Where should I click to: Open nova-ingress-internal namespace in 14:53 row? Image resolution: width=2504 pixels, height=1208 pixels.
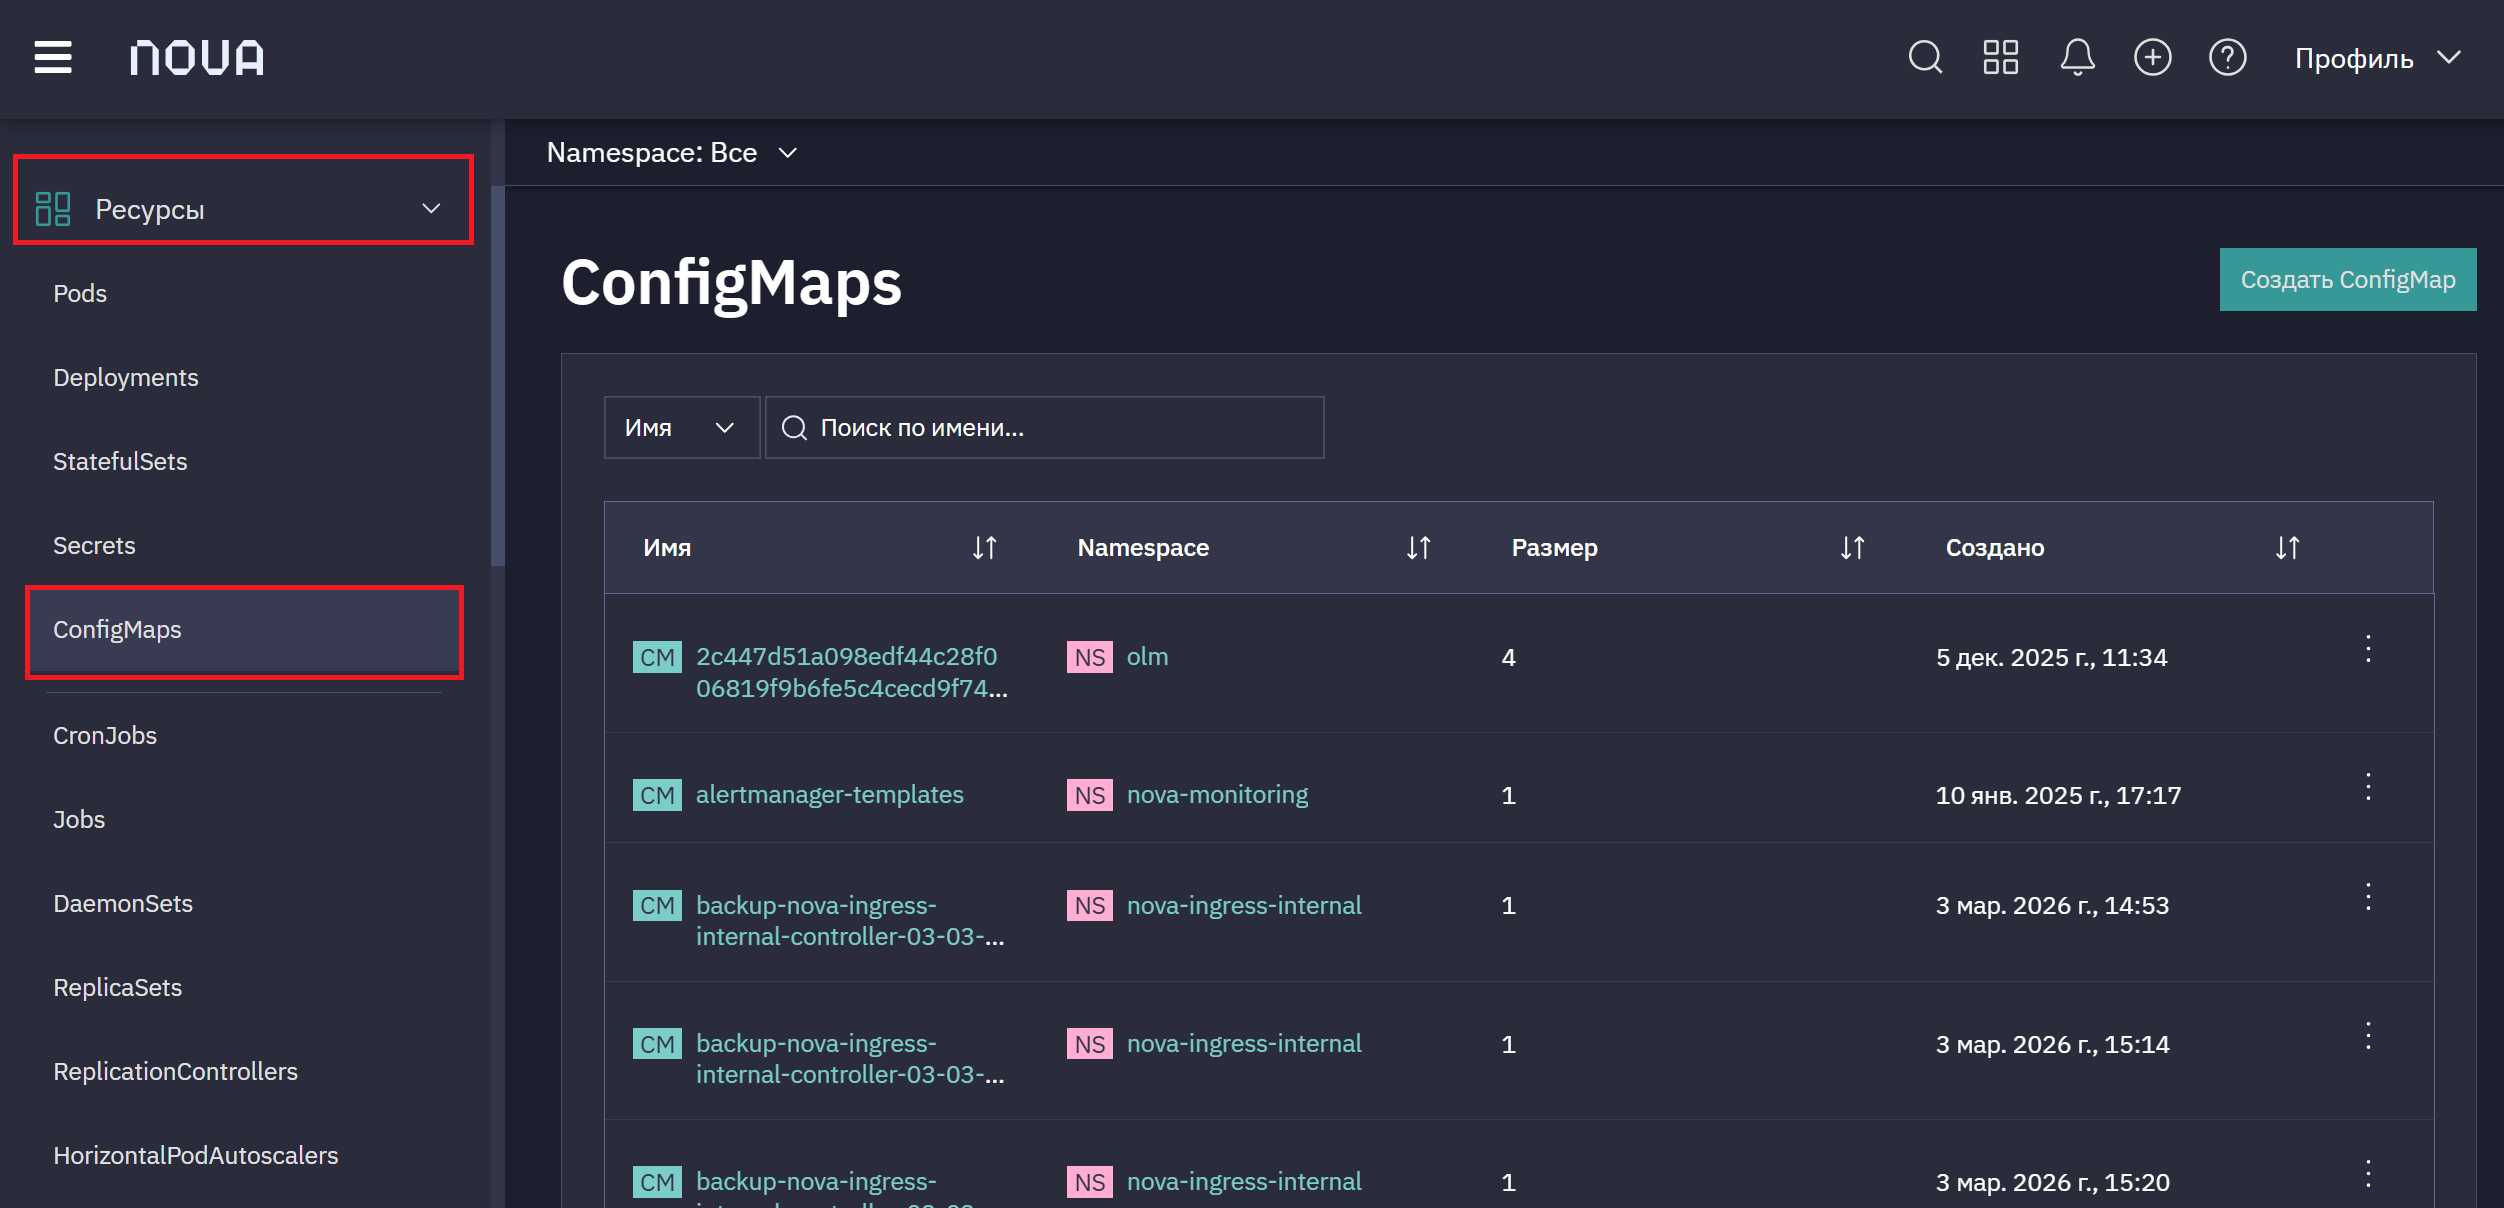(1244, 905)
